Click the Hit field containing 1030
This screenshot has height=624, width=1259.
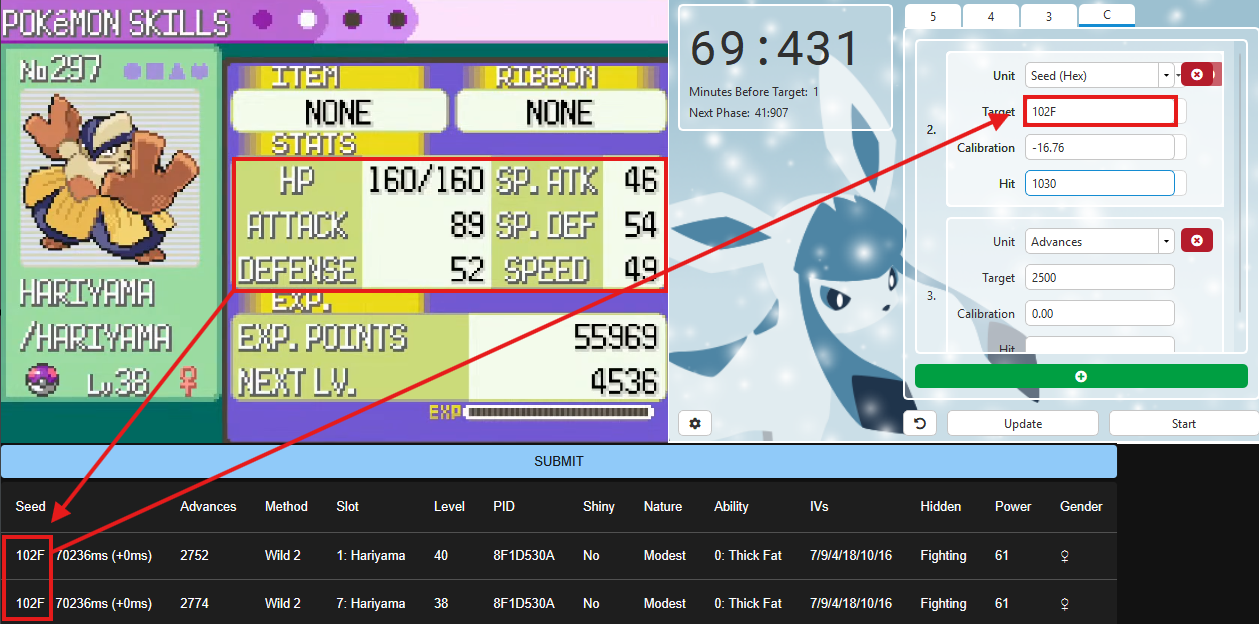coord(1099,183)
